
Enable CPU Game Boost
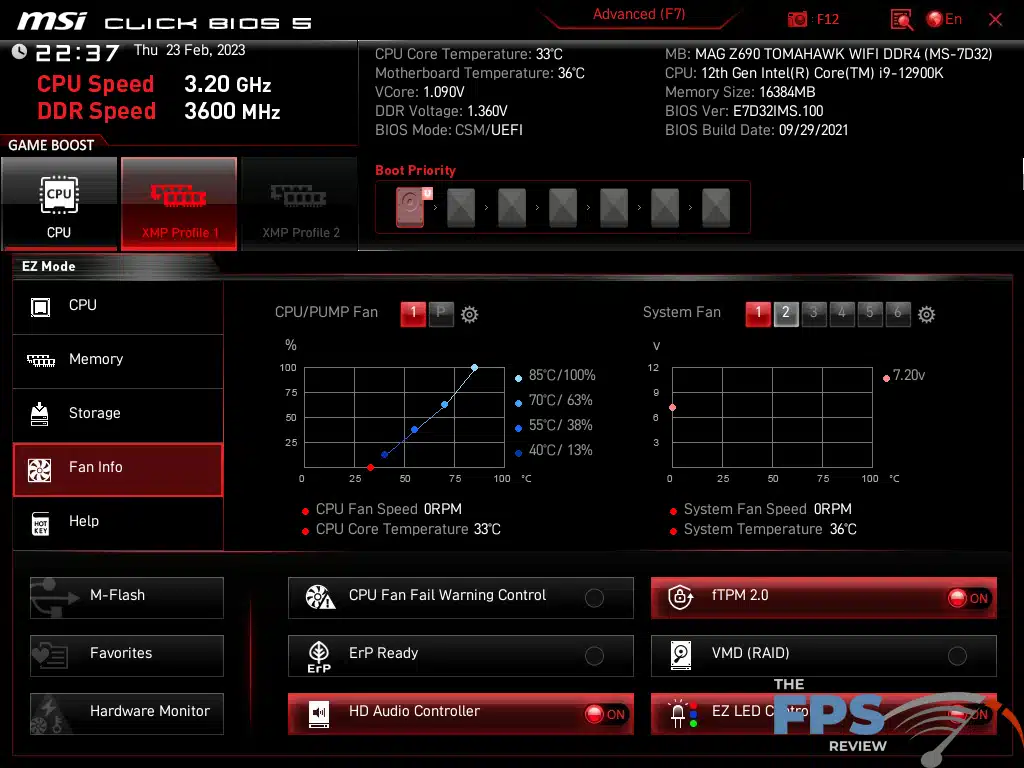tap(59, 204)
